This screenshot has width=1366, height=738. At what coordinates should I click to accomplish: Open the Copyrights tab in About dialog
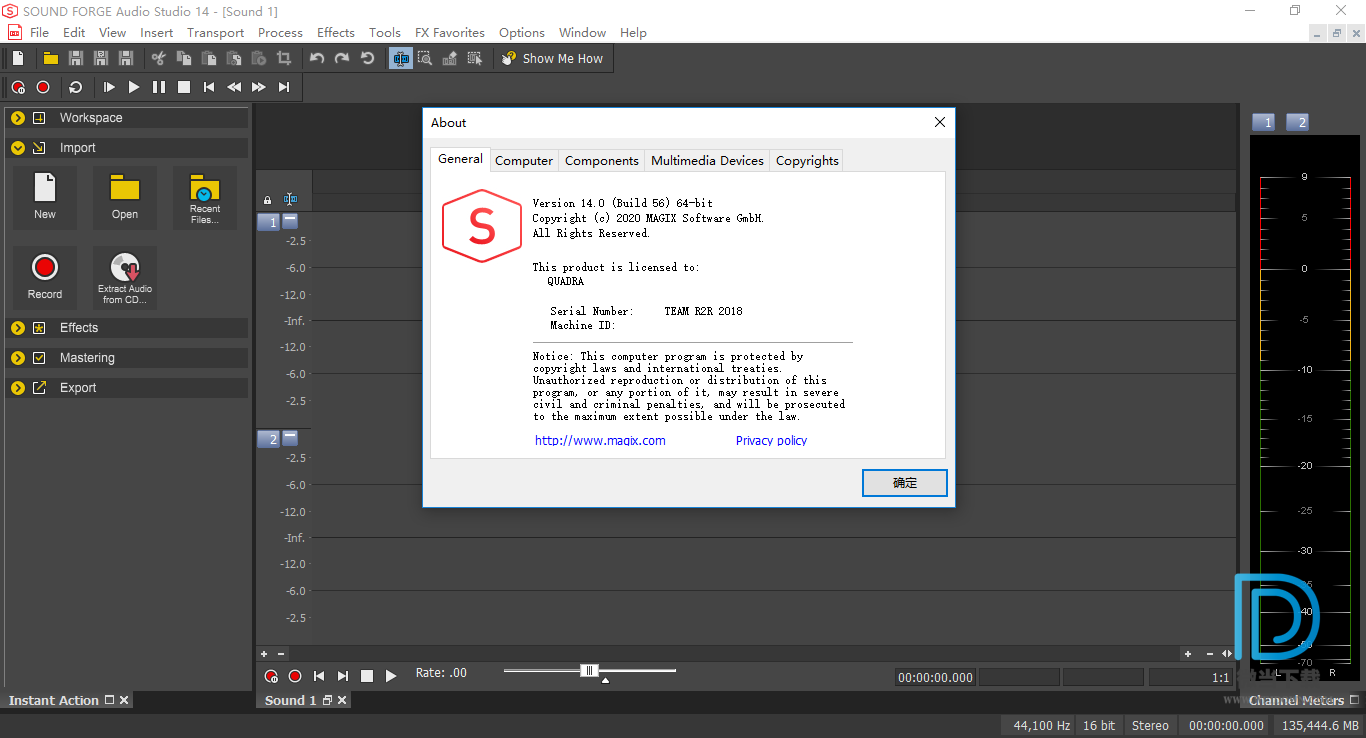click(807, 160)
